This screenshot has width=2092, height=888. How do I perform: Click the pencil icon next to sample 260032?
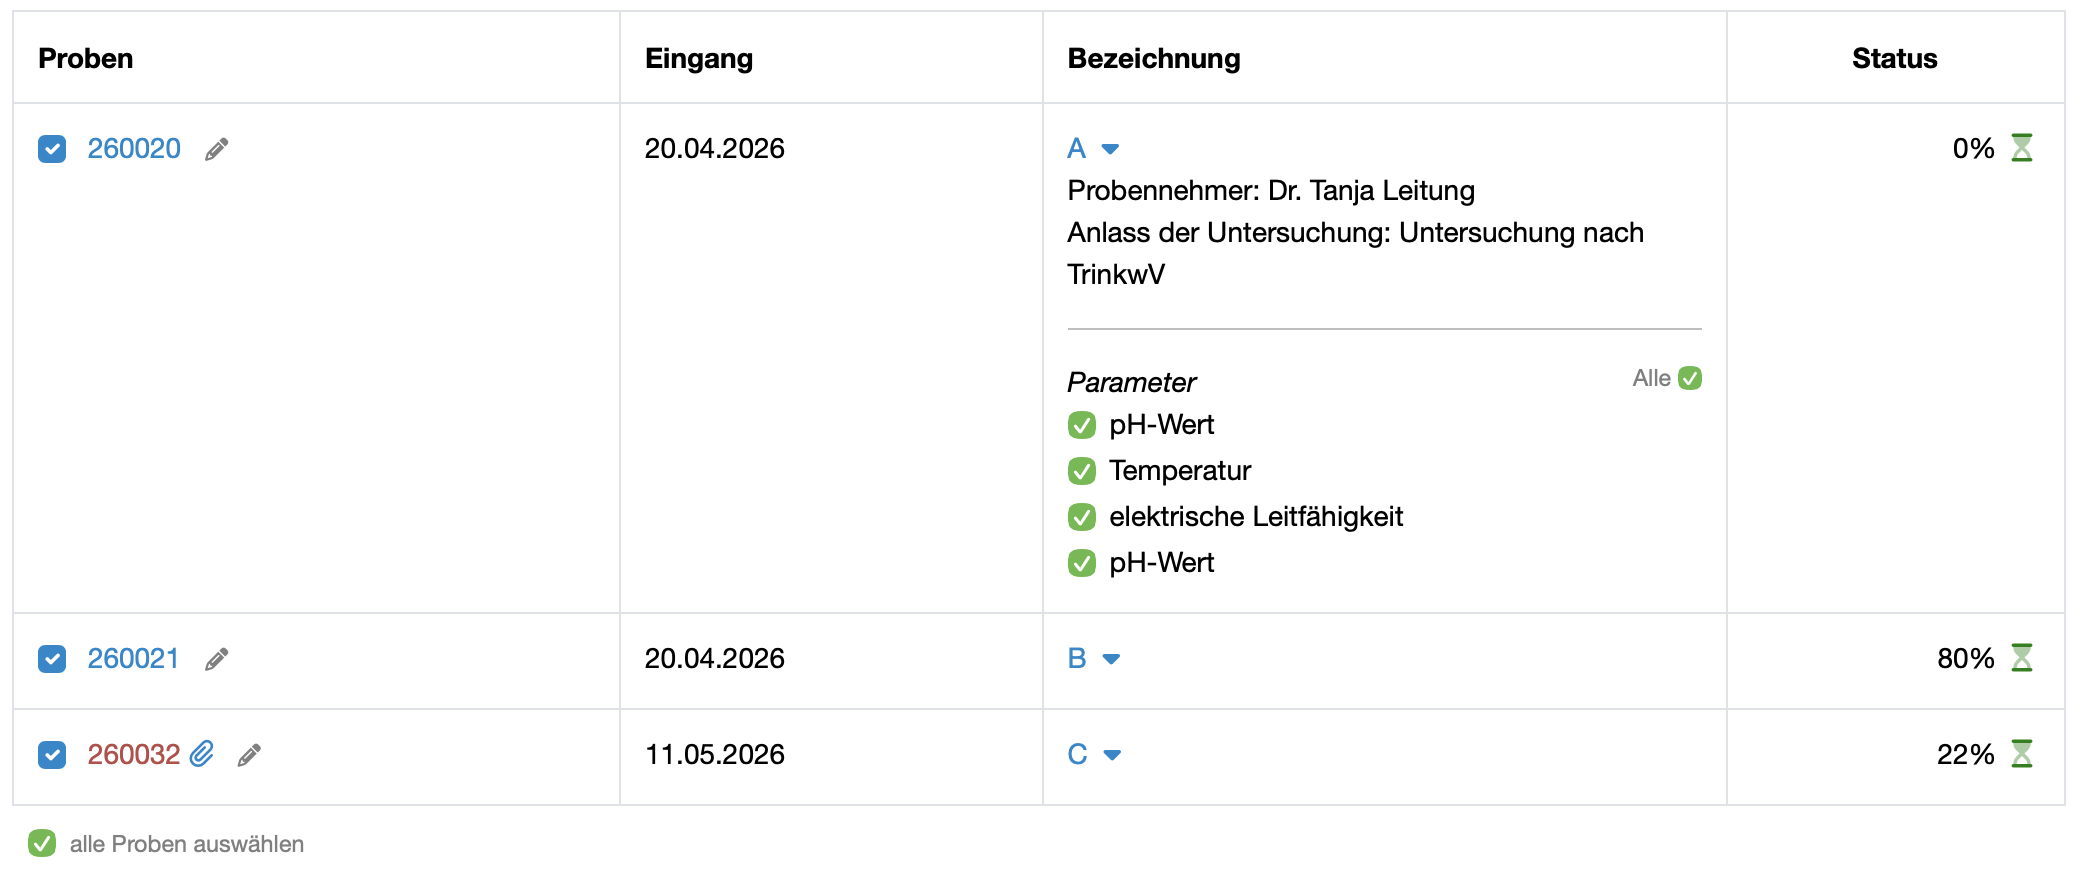tap(249, 755)
